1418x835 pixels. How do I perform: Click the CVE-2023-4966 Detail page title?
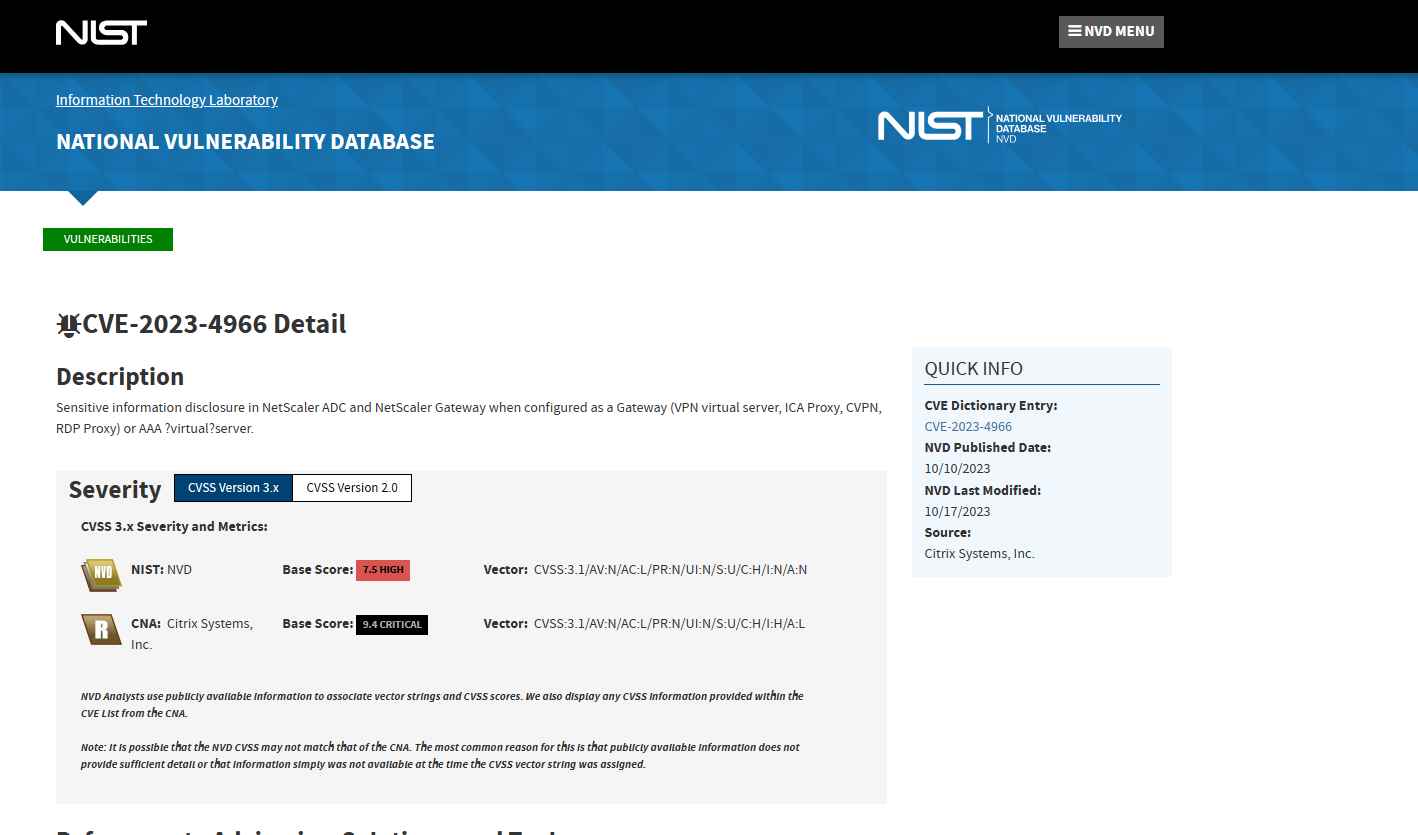tap(215, 324)
